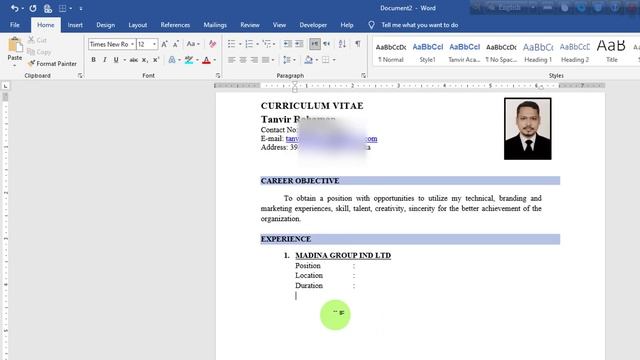Open the multilevel list dropdown

pos(269,44)
